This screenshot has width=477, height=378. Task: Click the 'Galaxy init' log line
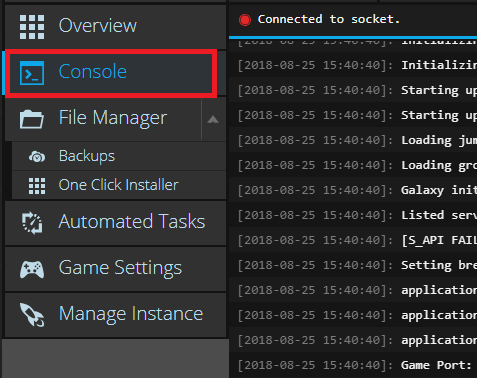(353, 190)
